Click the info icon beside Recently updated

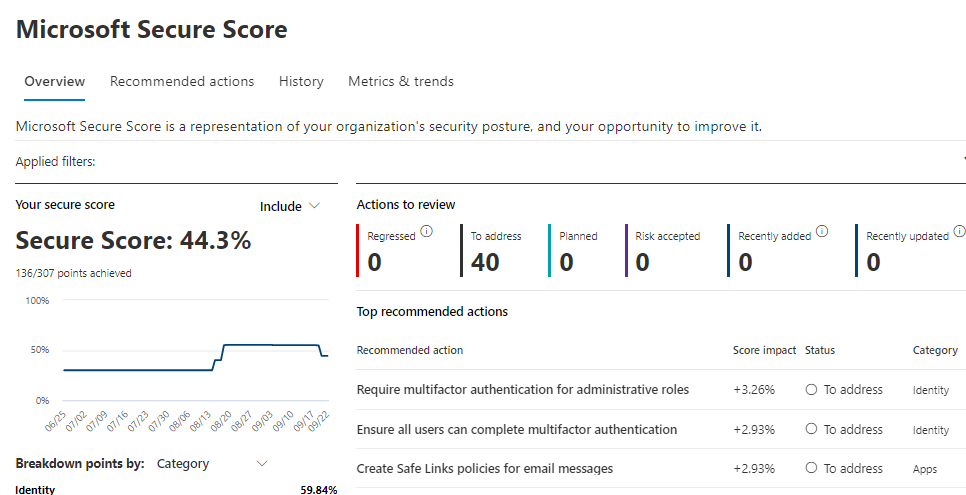[959, 232]
